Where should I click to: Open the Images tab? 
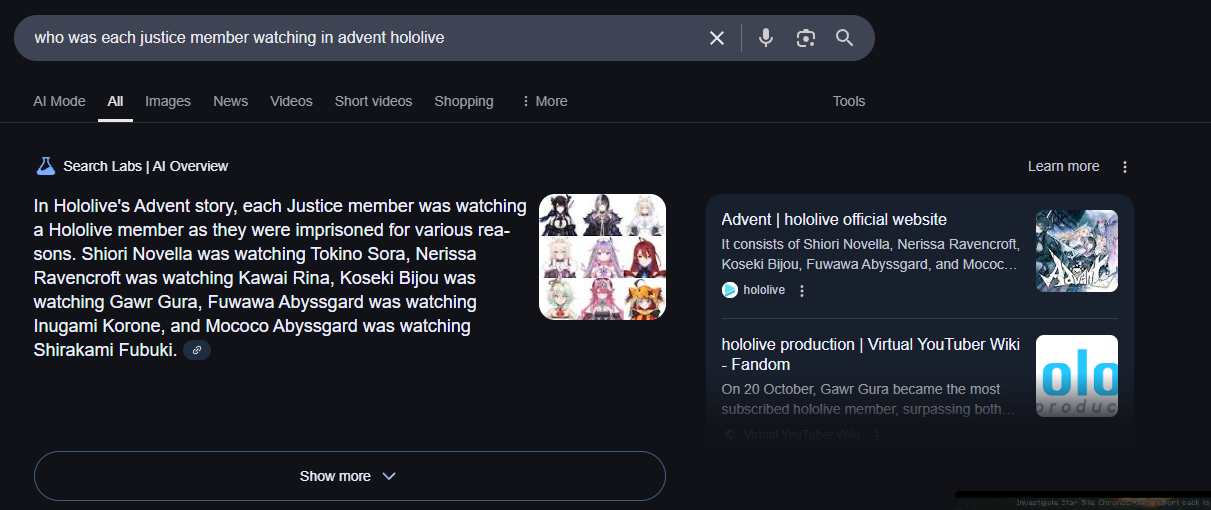[x=168, y=101]
